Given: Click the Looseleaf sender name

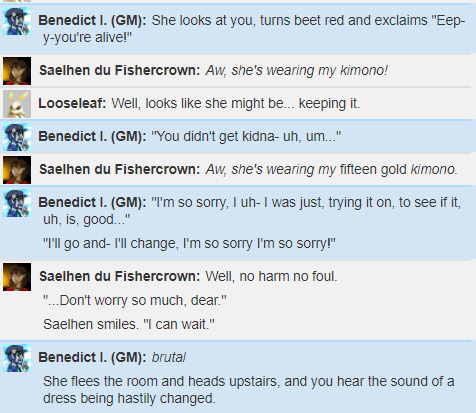Looking at the screenshot, I should (x=72, y=103).
